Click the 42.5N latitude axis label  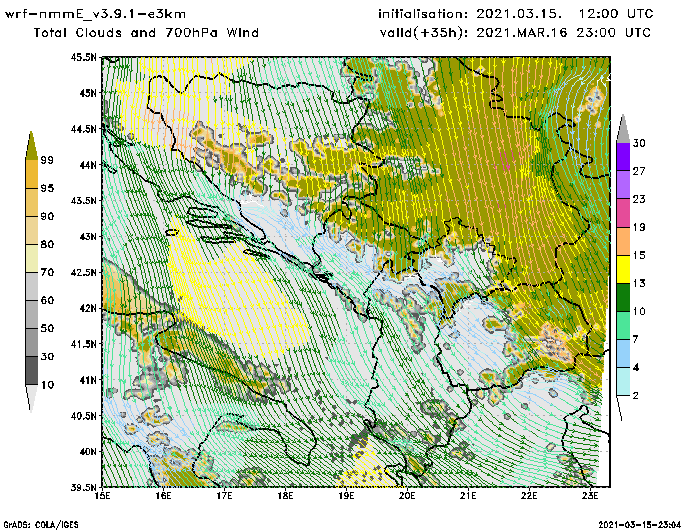tap(83, 272)
